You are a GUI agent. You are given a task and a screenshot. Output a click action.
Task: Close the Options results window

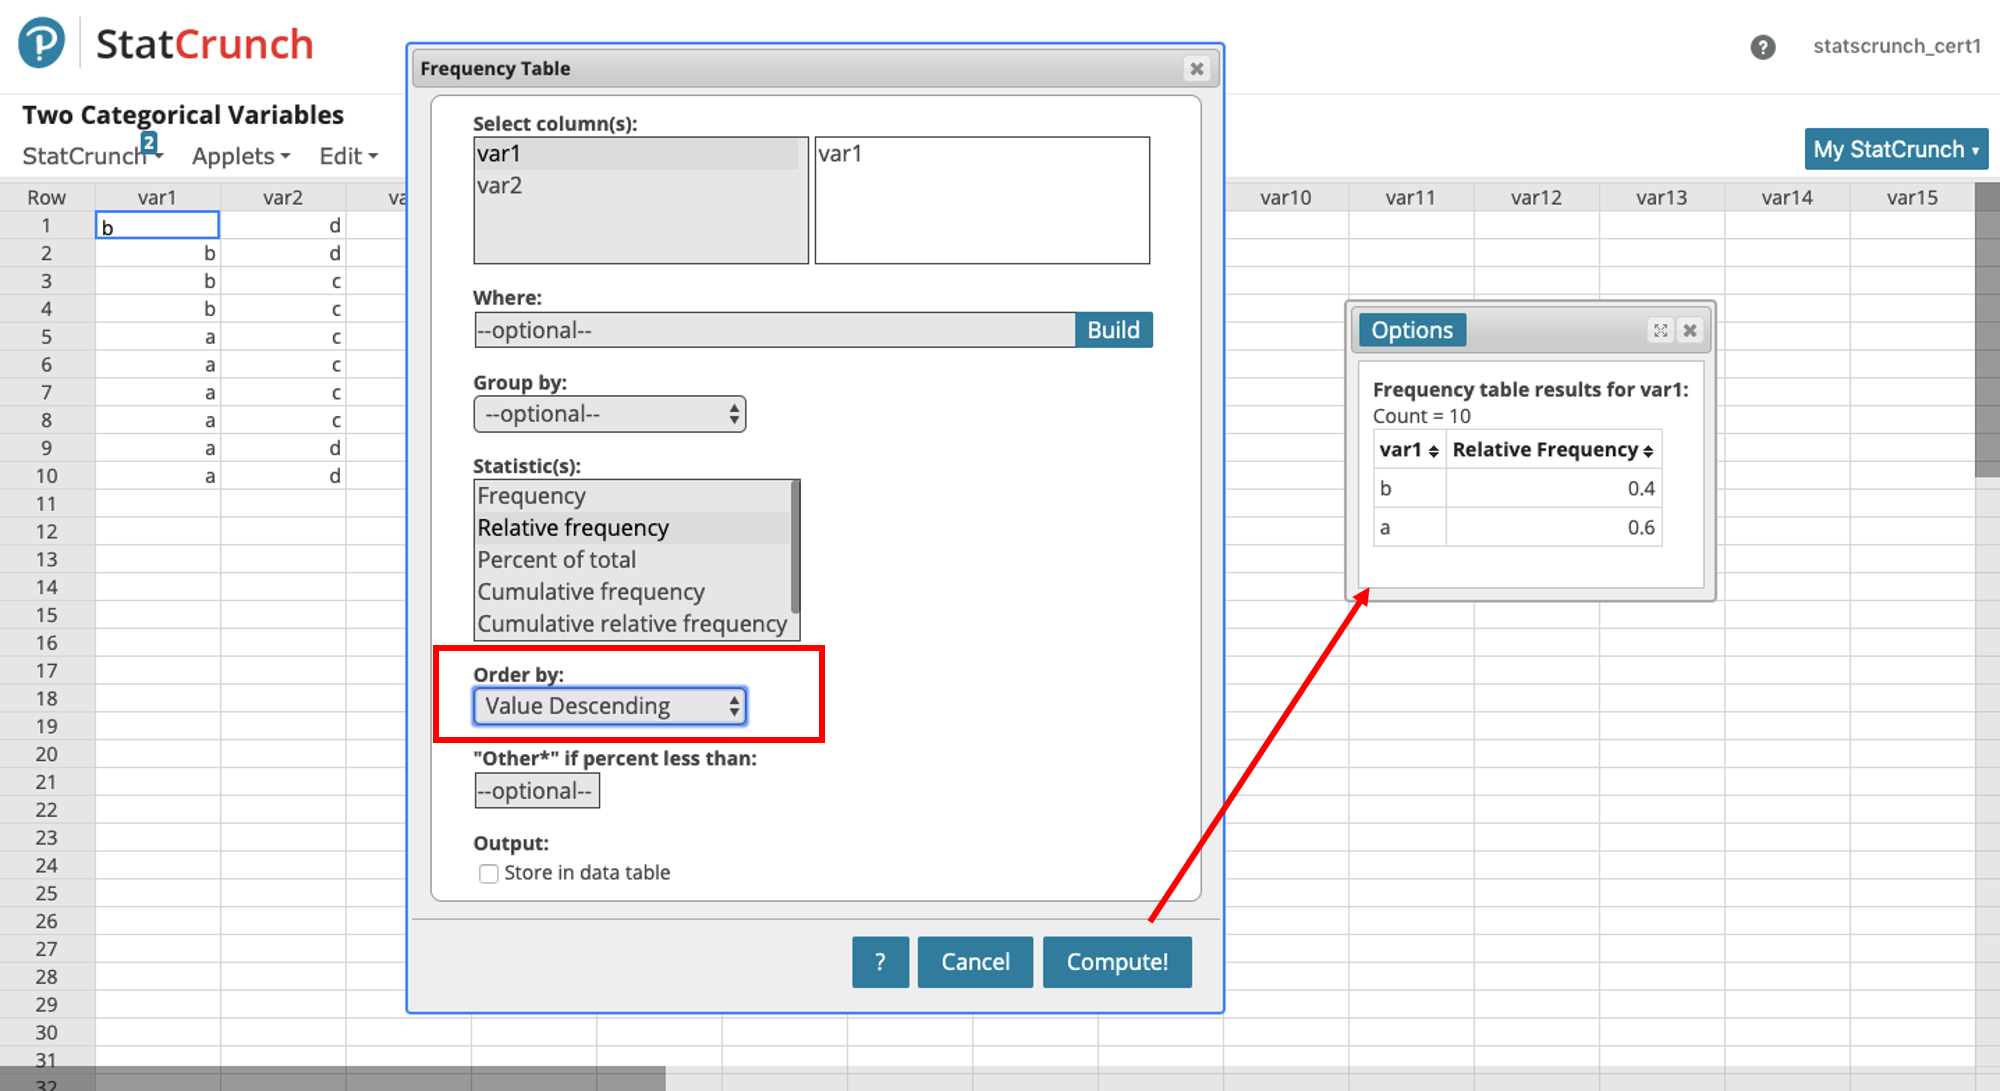click(1690, 330)
